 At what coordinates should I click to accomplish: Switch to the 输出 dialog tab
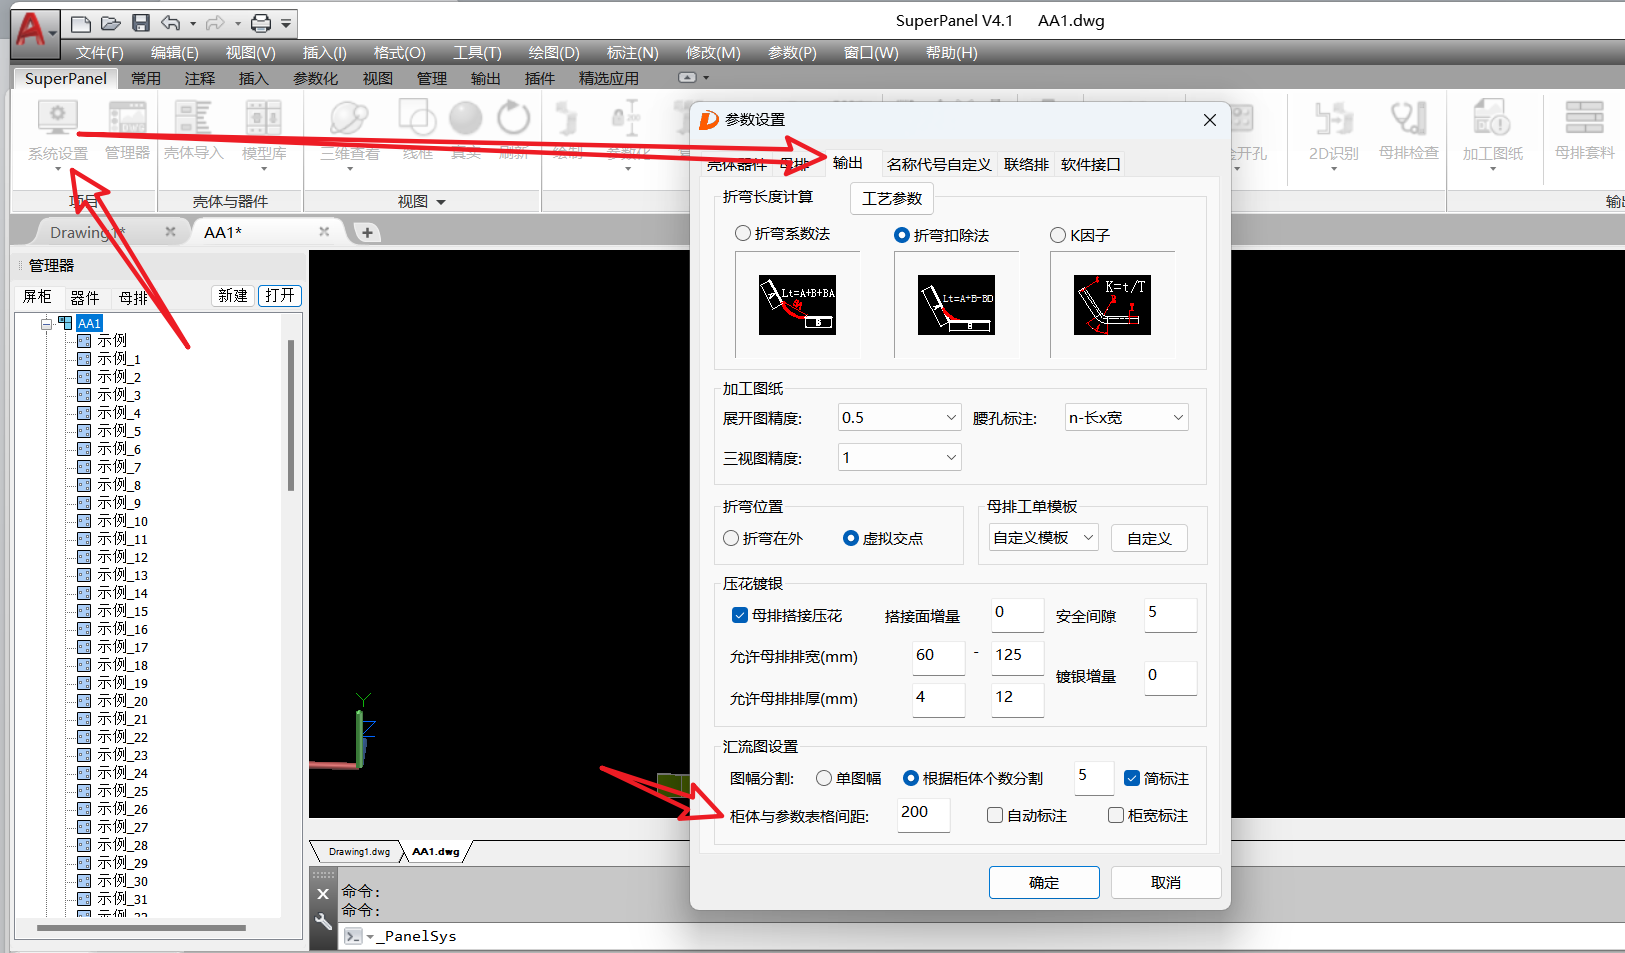tap(847, 163)
